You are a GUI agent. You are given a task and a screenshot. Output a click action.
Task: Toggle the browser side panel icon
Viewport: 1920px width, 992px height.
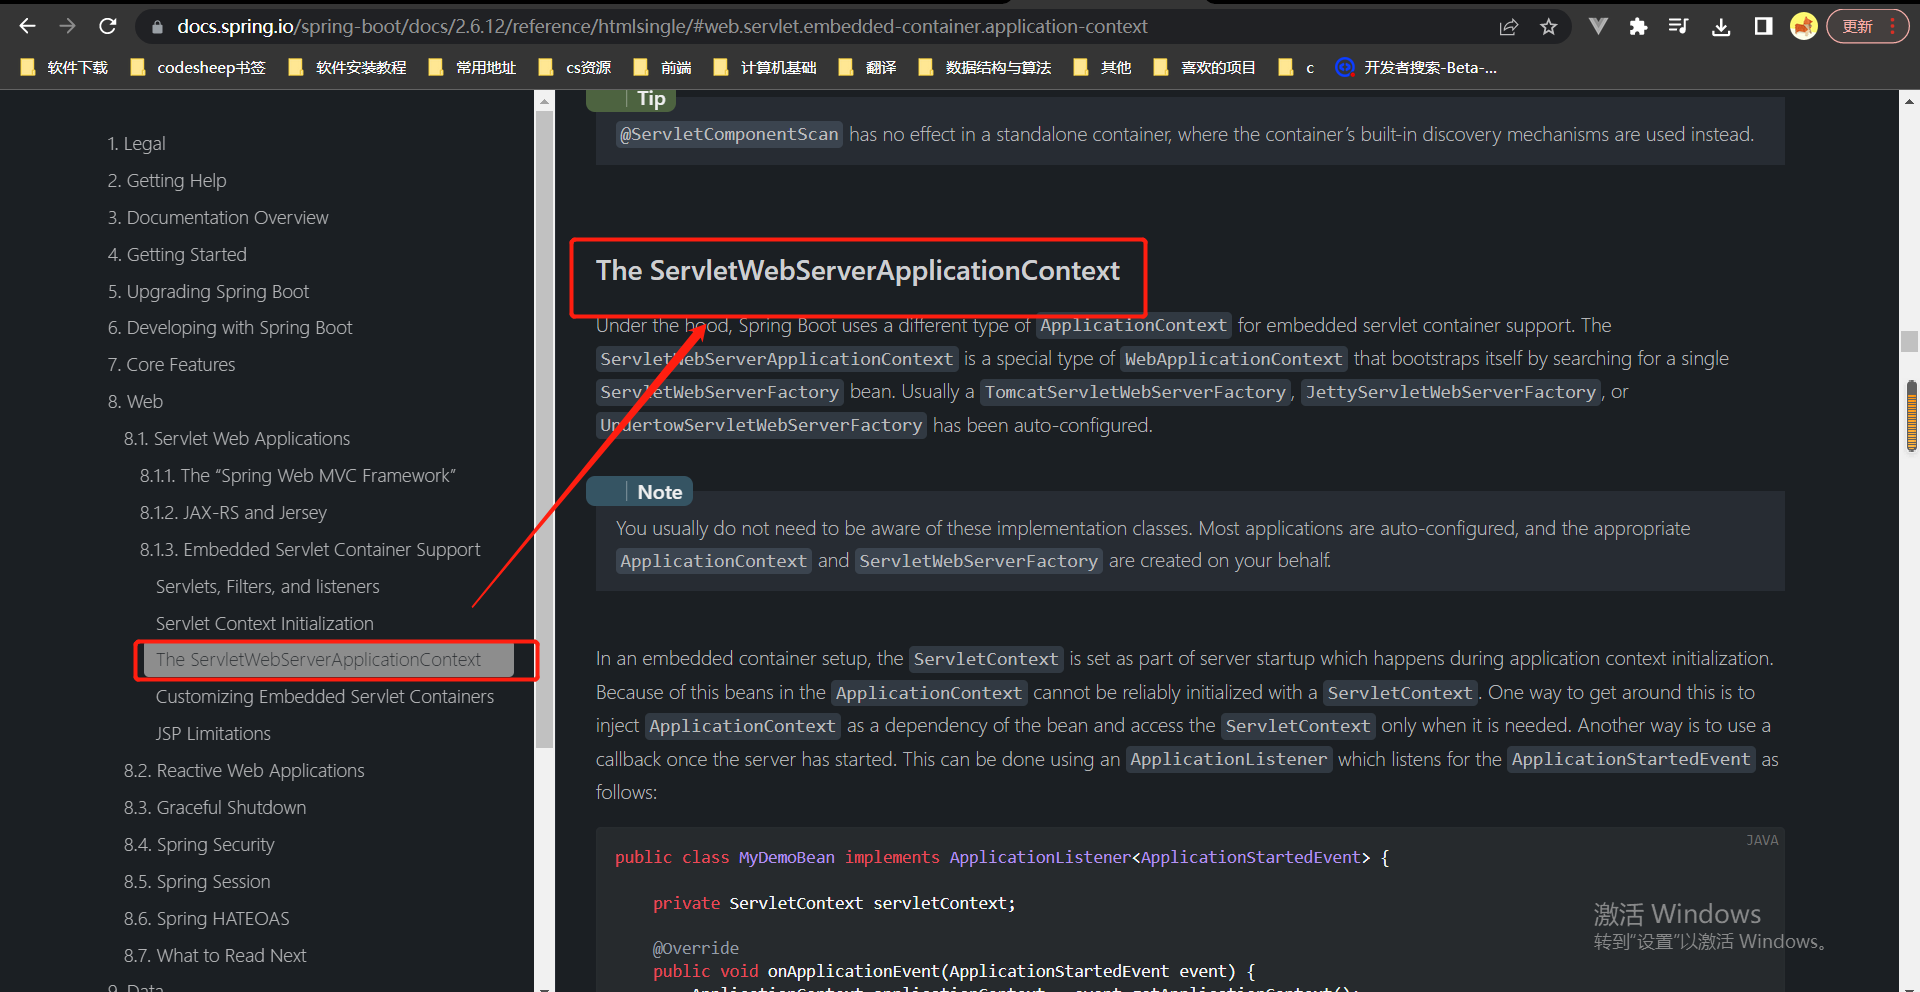1763,27
